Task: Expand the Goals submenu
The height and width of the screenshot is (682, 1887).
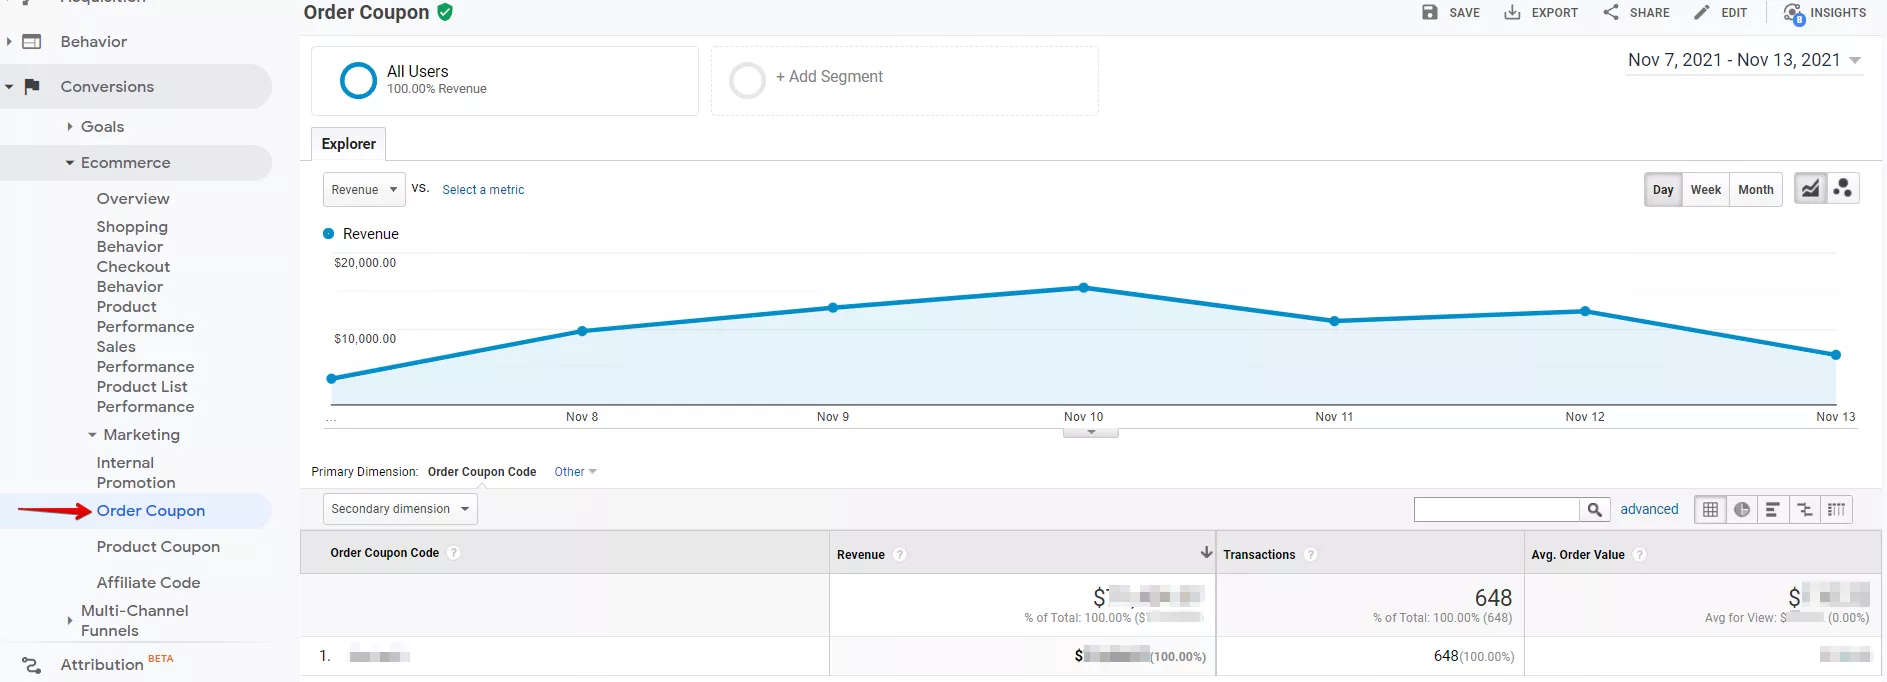Action: pos(70,127)
